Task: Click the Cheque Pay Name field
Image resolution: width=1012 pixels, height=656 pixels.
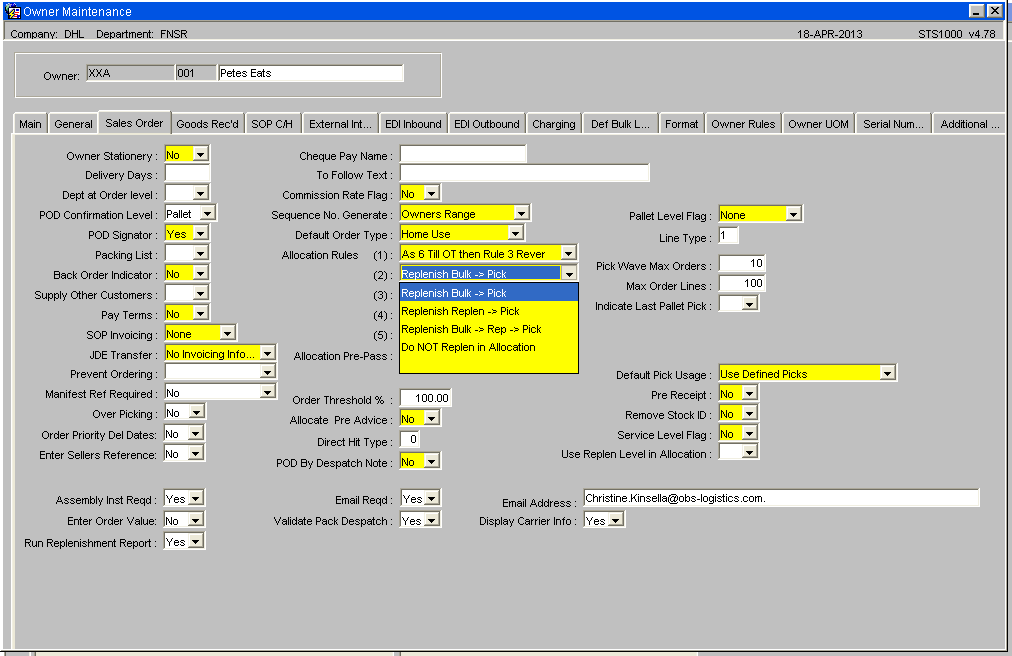Action: point(463,155)
